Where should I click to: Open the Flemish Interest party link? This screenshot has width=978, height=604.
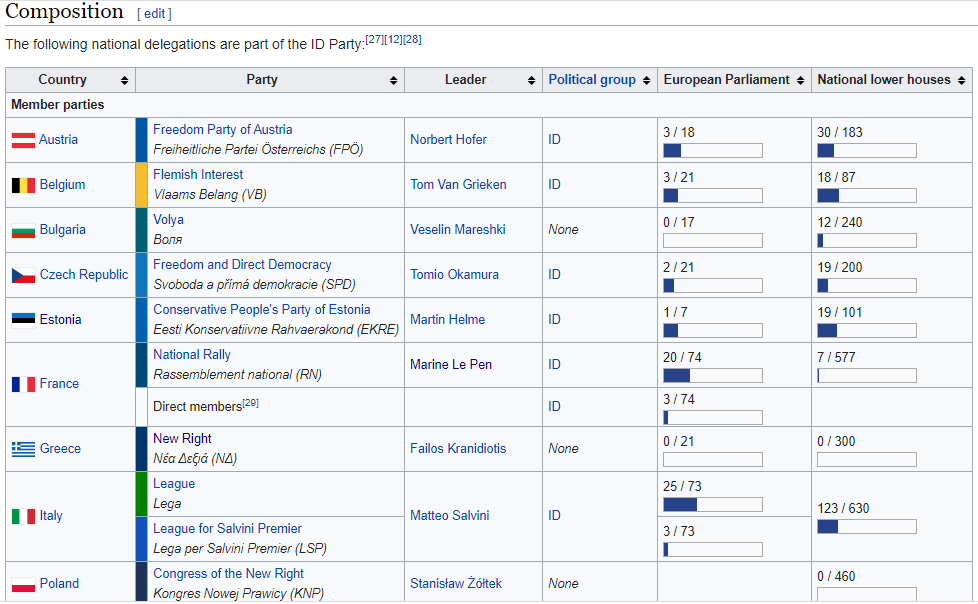(198, 175)
